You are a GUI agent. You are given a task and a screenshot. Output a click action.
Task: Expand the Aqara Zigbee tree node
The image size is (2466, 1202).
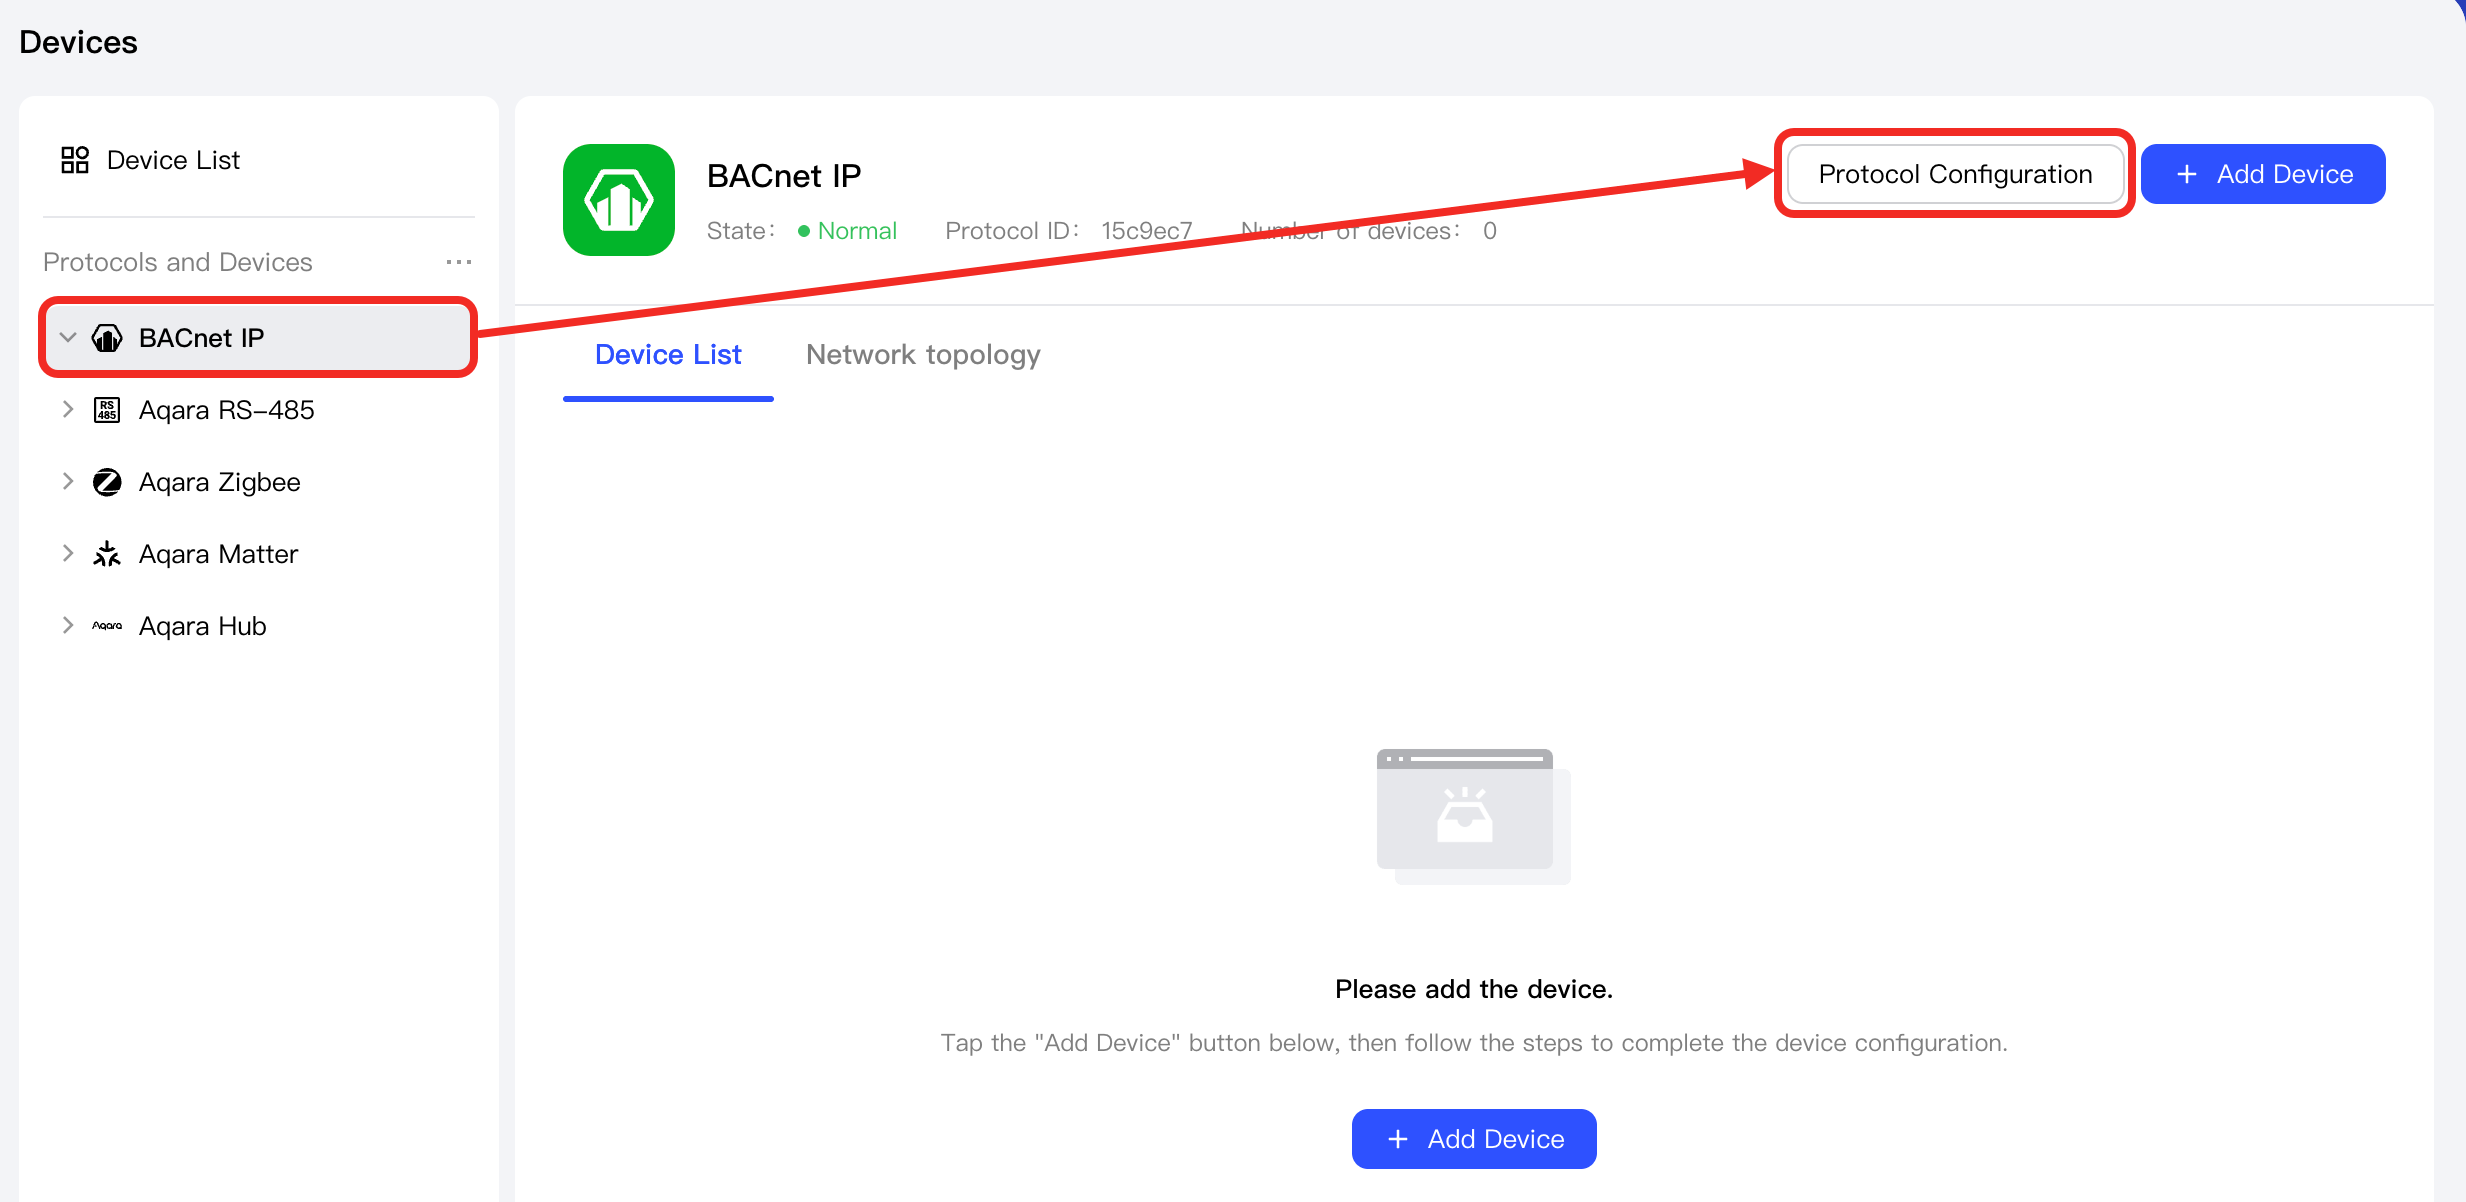(68, 482)
